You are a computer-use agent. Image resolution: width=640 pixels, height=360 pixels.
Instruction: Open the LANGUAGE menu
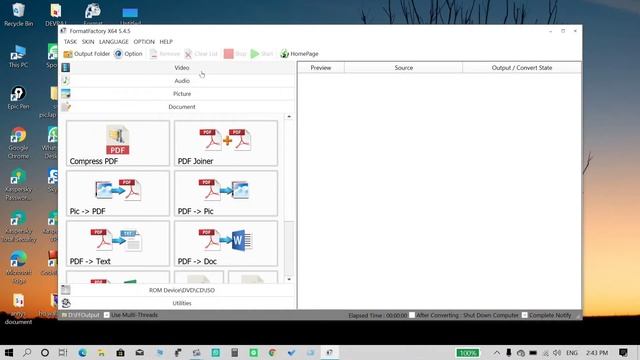coord(113,42)
